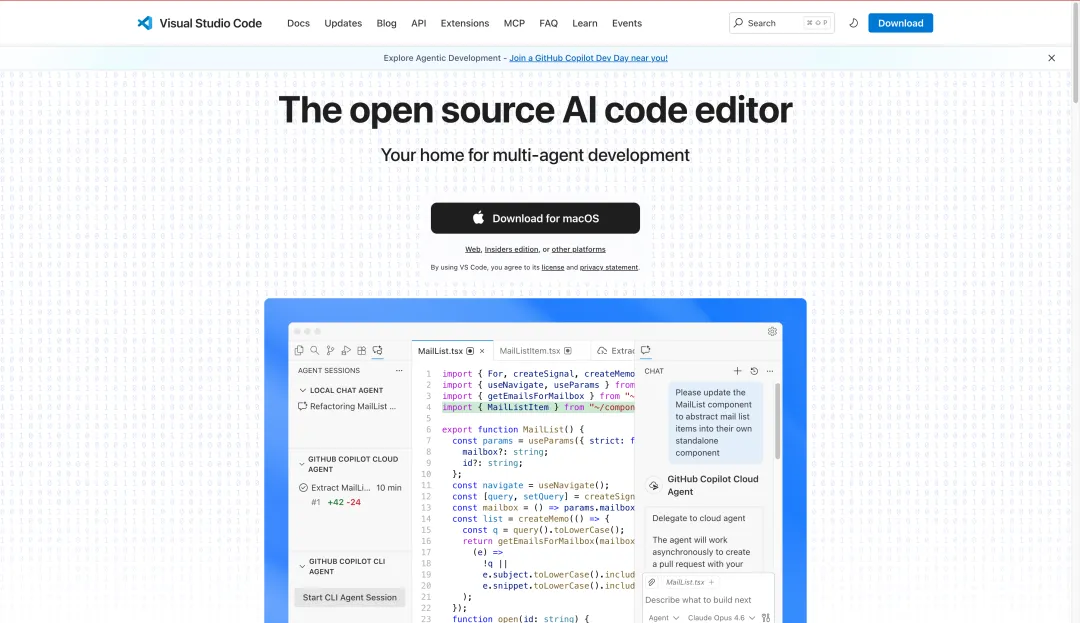Click the modified indicator on MailListItem.tsx tab
The width and height of the screenshot is (1080, 623).
coord(568,351)
